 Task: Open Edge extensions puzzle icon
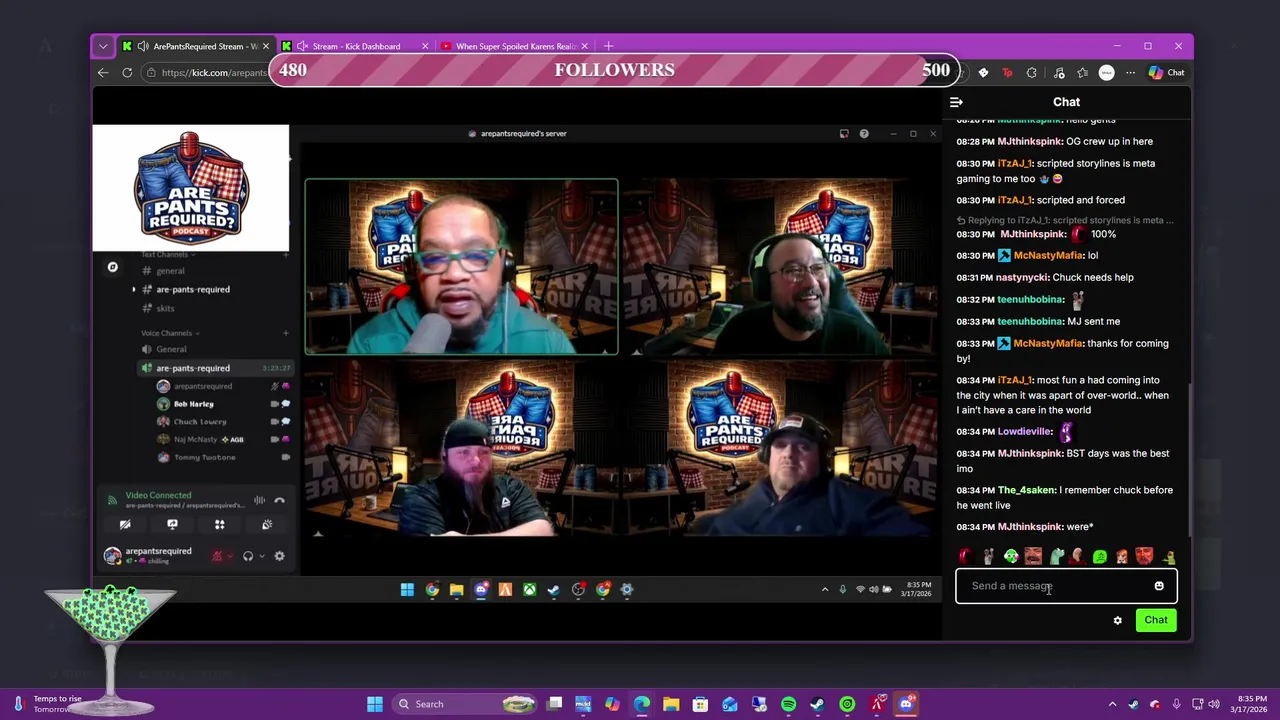pyautogui.click(x=1032, y=72)
